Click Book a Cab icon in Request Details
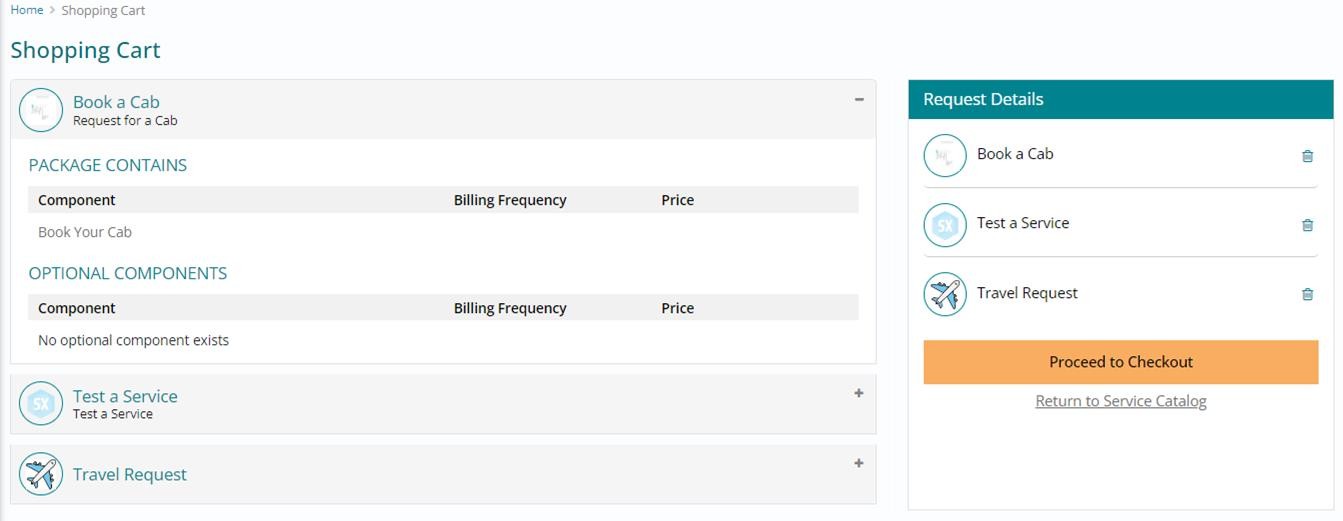 pyautogui.click(x=945, y=156)
